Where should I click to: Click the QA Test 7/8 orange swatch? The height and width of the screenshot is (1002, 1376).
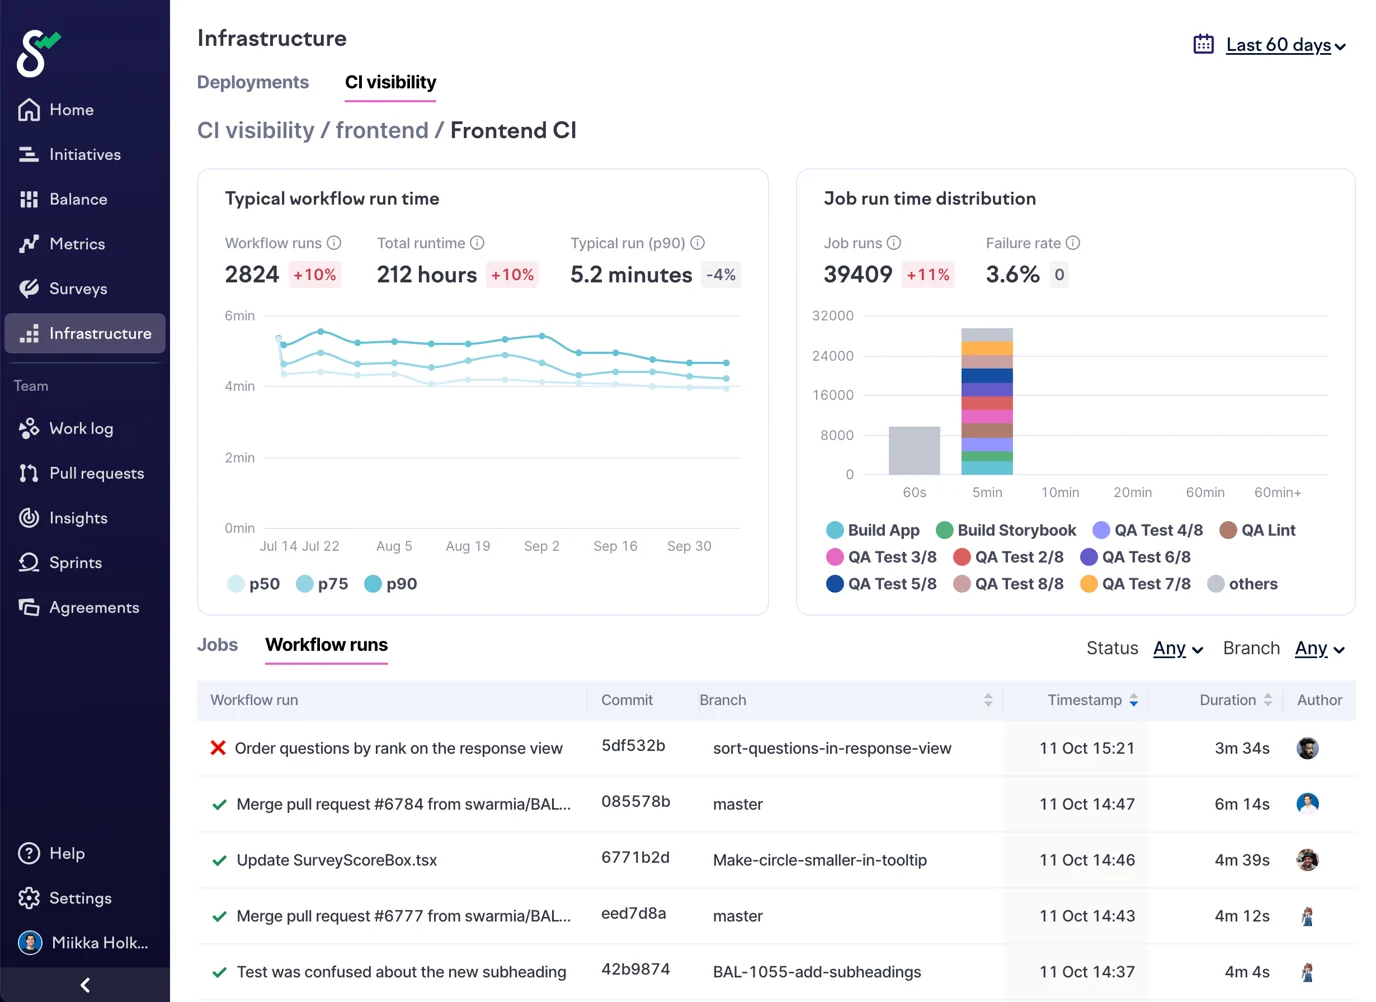[x=1089, y=584]
